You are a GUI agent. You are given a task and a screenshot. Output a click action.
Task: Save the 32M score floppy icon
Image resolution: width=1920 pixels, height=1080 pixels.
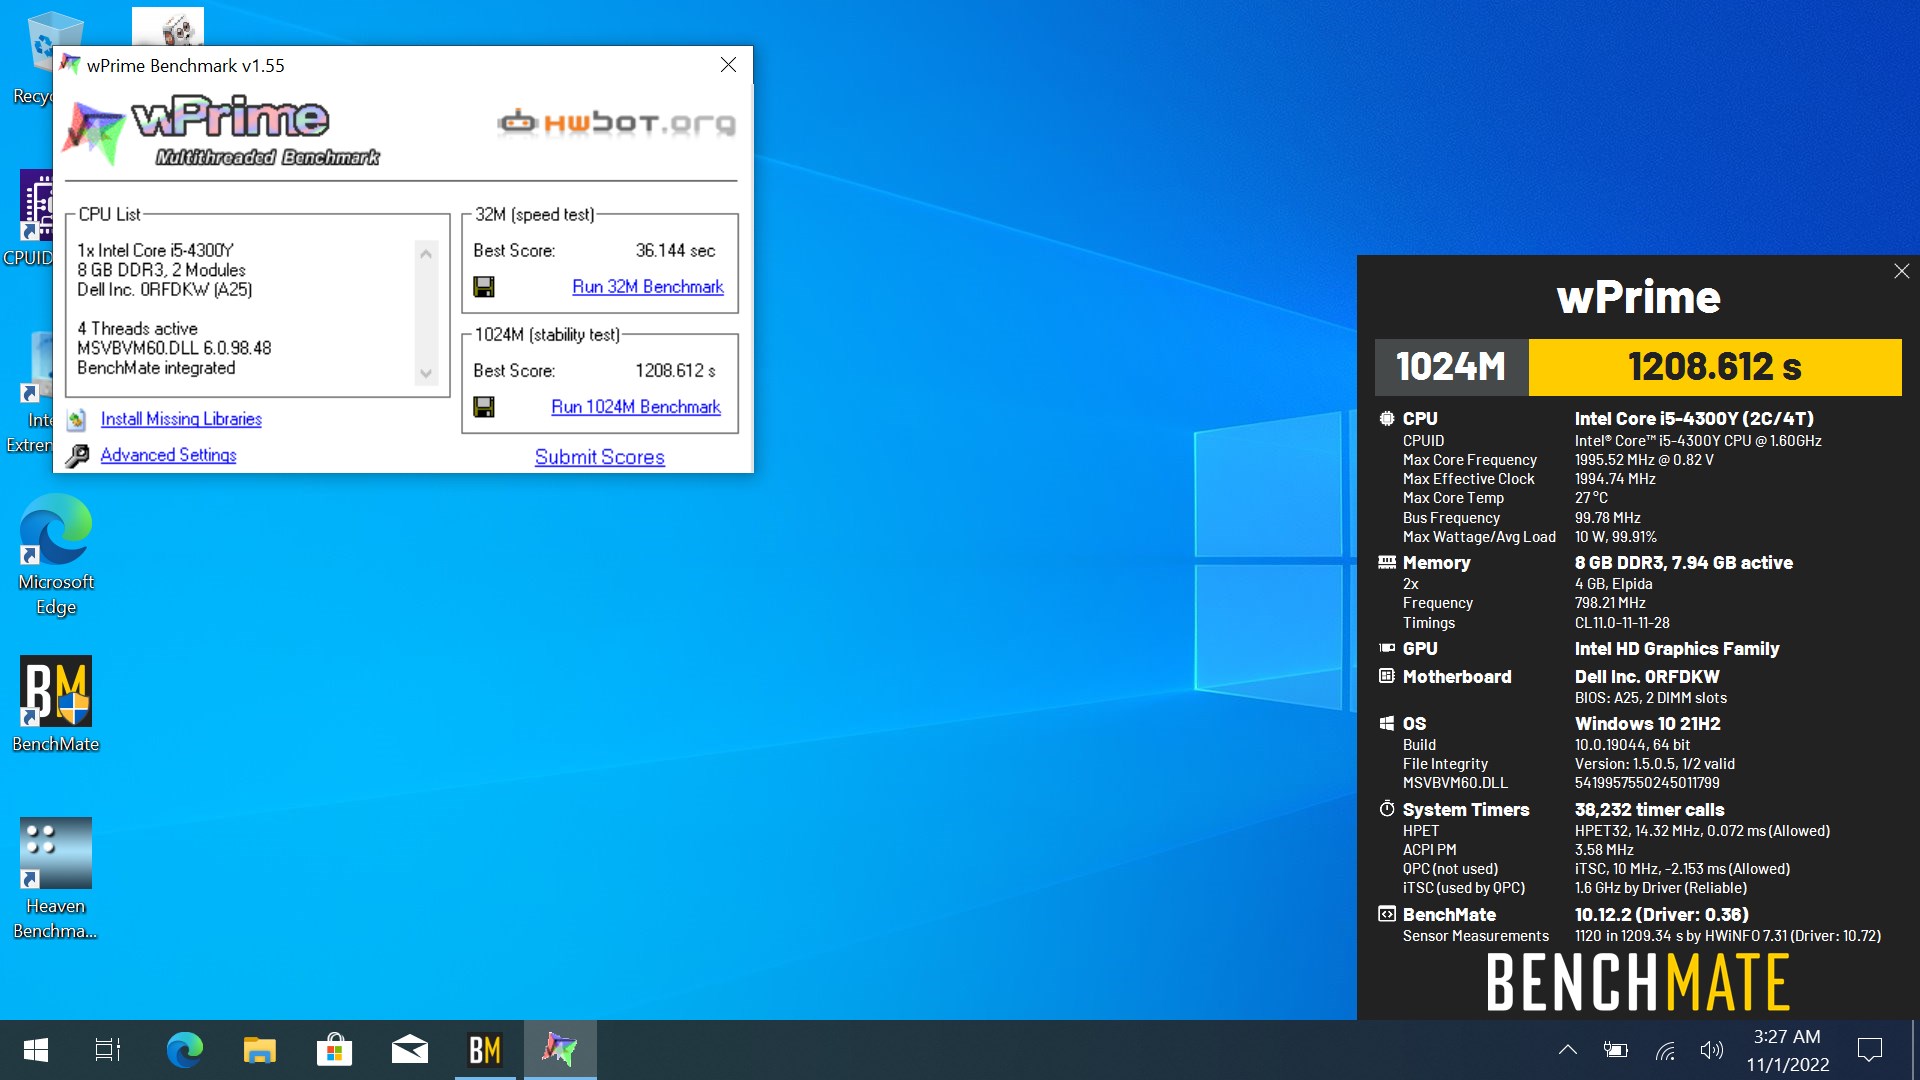click(x=484, y=287)
